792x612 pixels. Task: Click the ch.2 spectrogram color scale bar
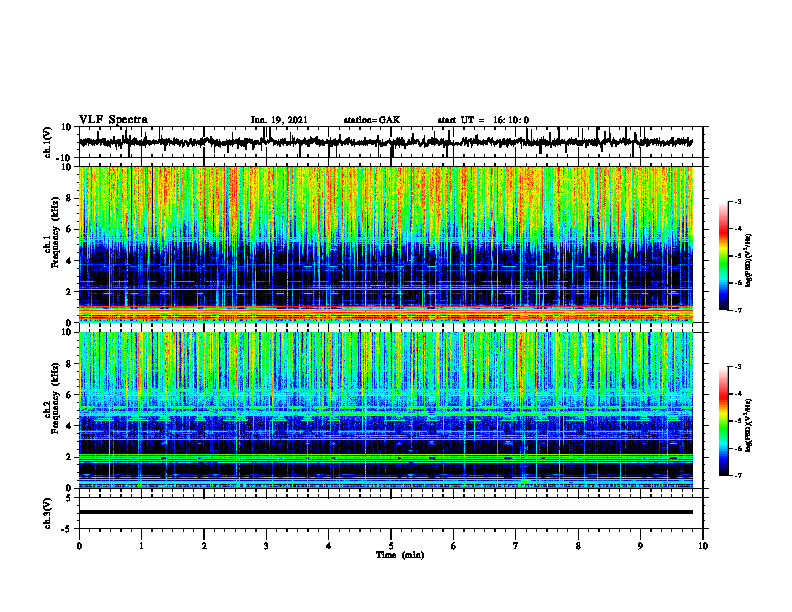point(724,421)
